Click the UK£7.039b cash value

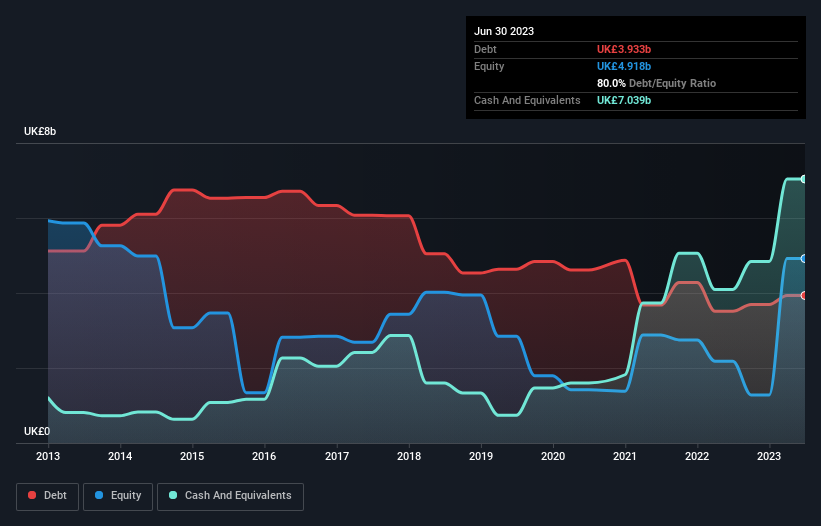click(x=624, y=100)
